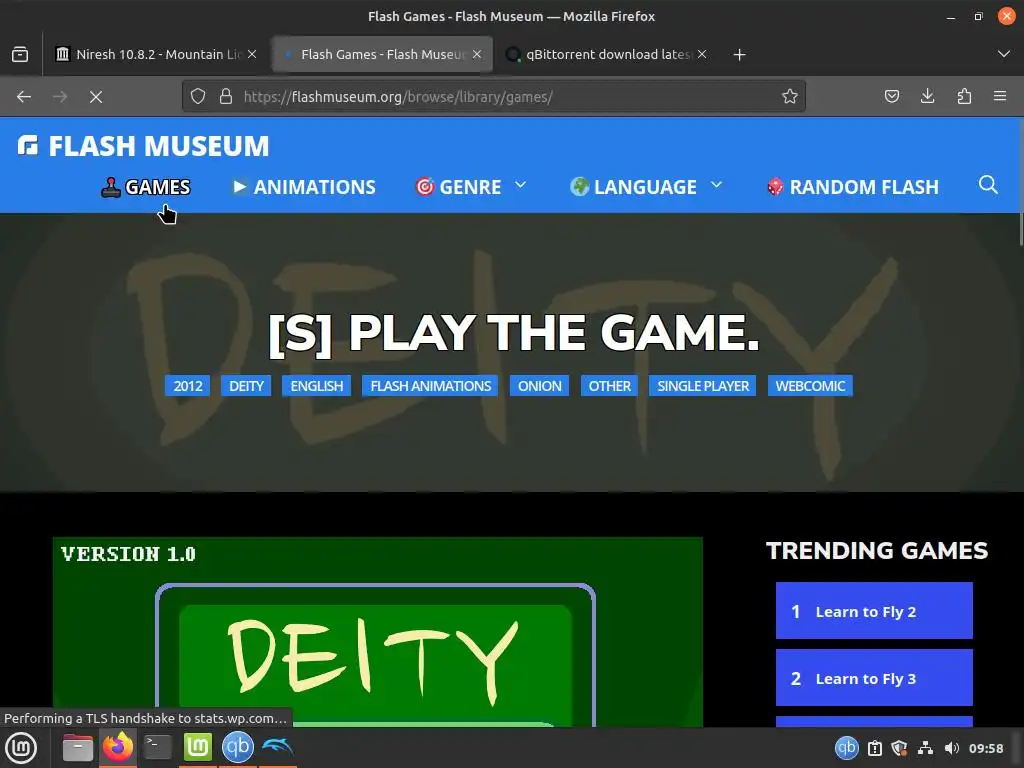Click the 2012 tag

[188, 386]
